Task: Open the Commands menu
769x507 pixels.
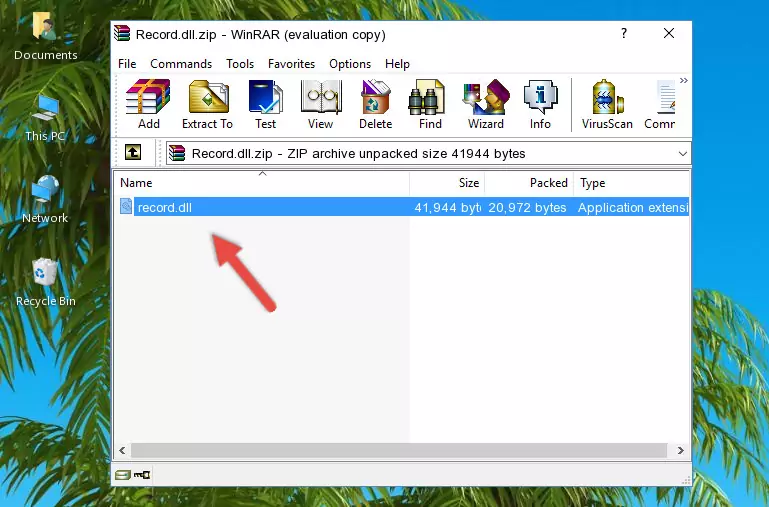Action: coord(181,64)
